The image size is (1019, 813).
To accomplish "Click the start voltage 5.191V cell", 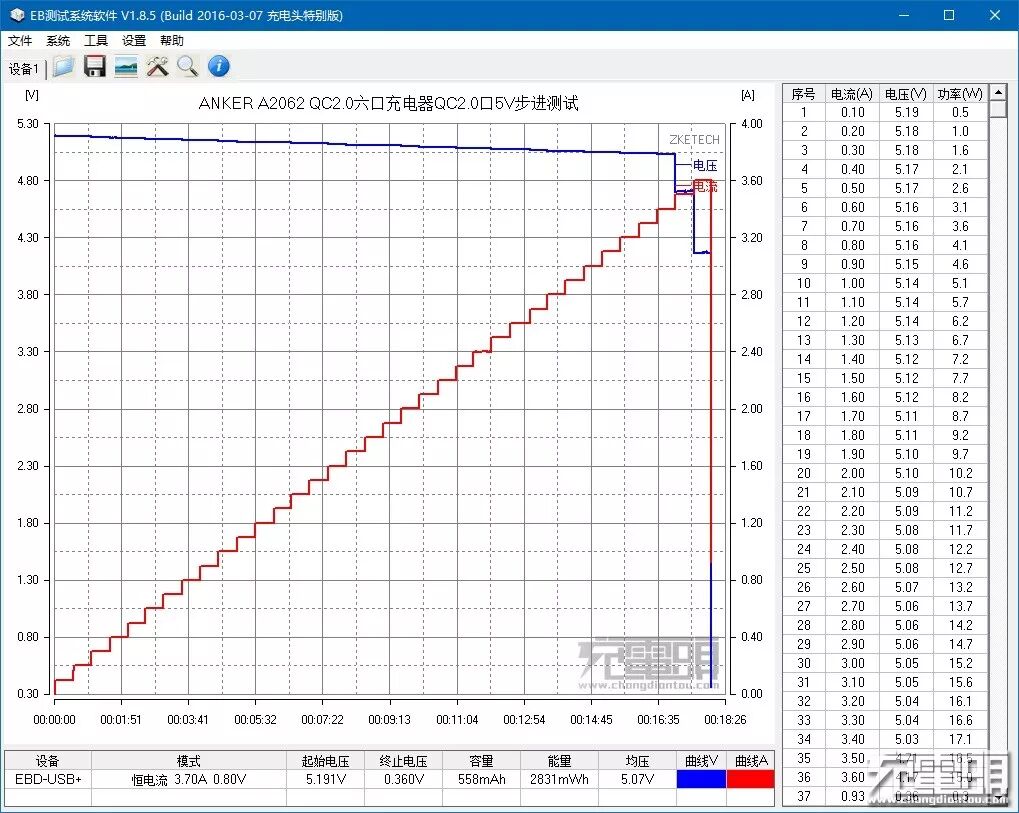I will 325,779.
